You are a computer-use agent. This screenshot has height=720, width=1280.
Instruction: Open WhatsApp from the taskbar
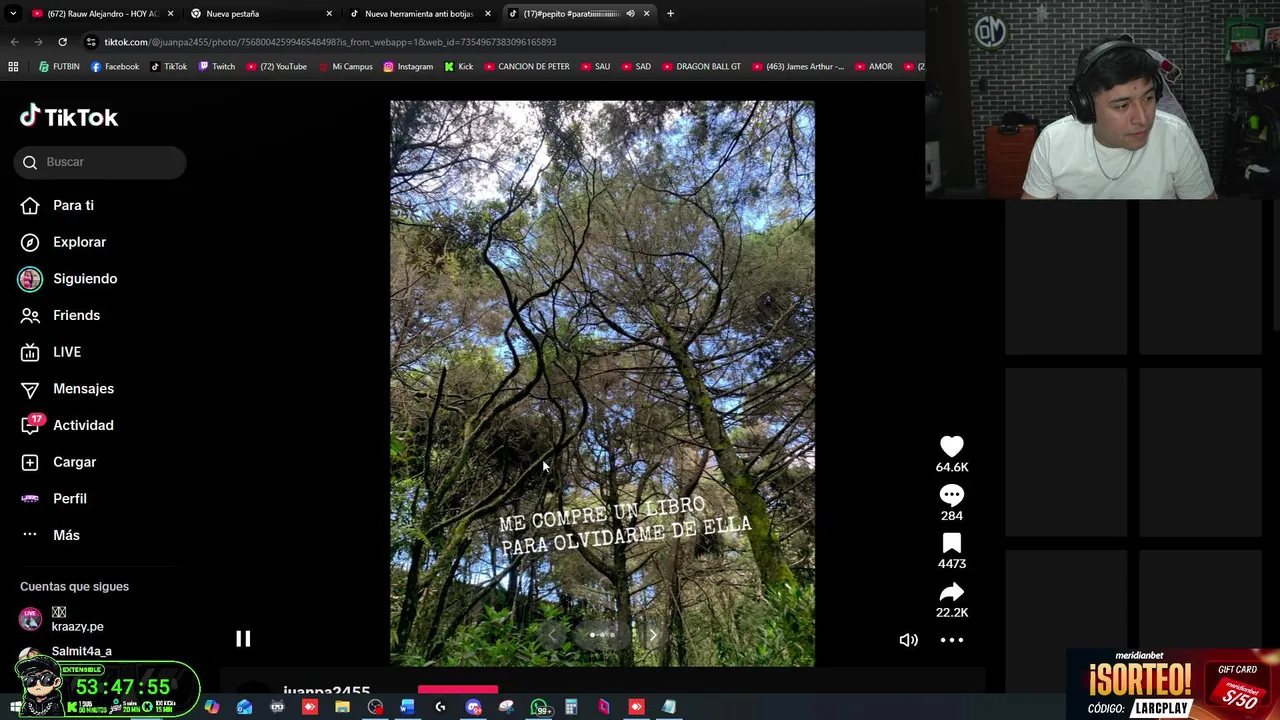(540, 707)
